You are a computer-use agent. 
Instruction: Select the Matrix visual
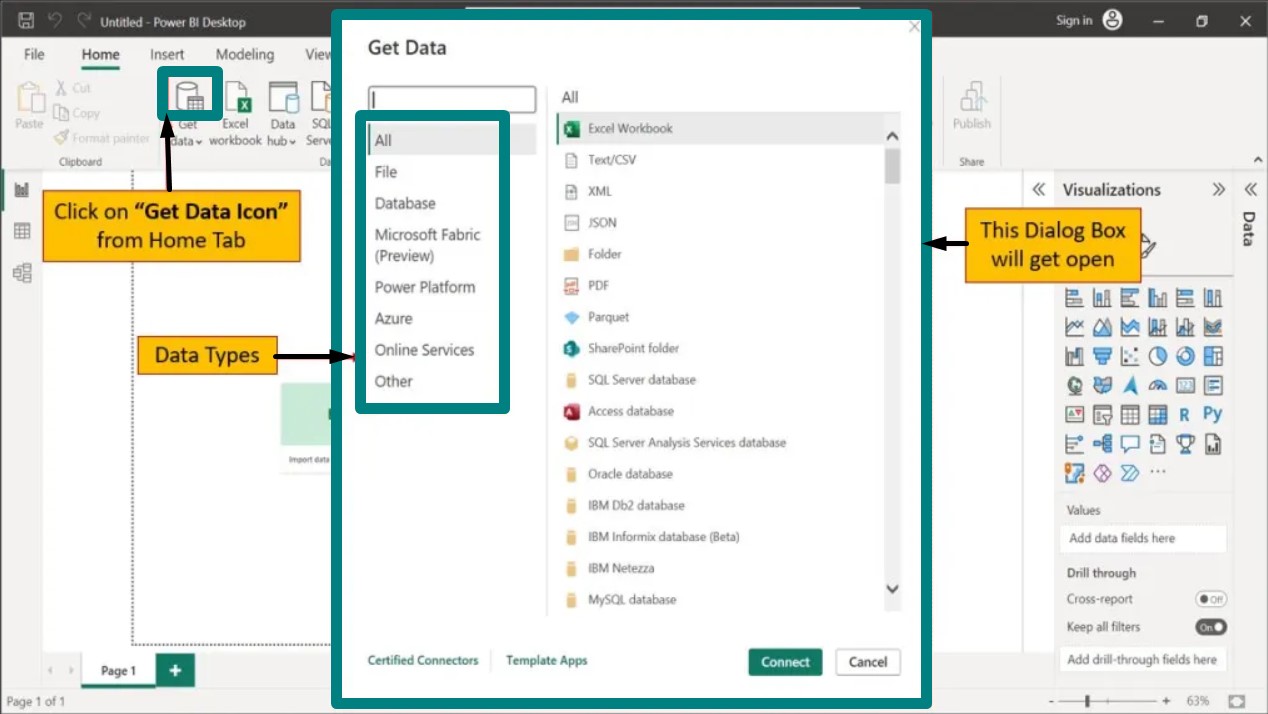click(x=1158, y=414)
